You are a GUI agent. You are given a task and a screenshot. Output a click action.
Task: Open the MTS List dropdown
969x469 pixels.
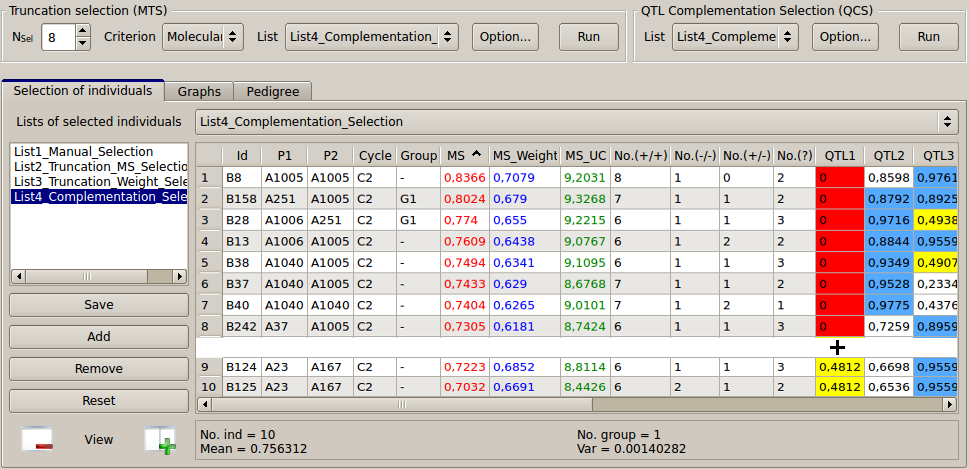point(371,37)
